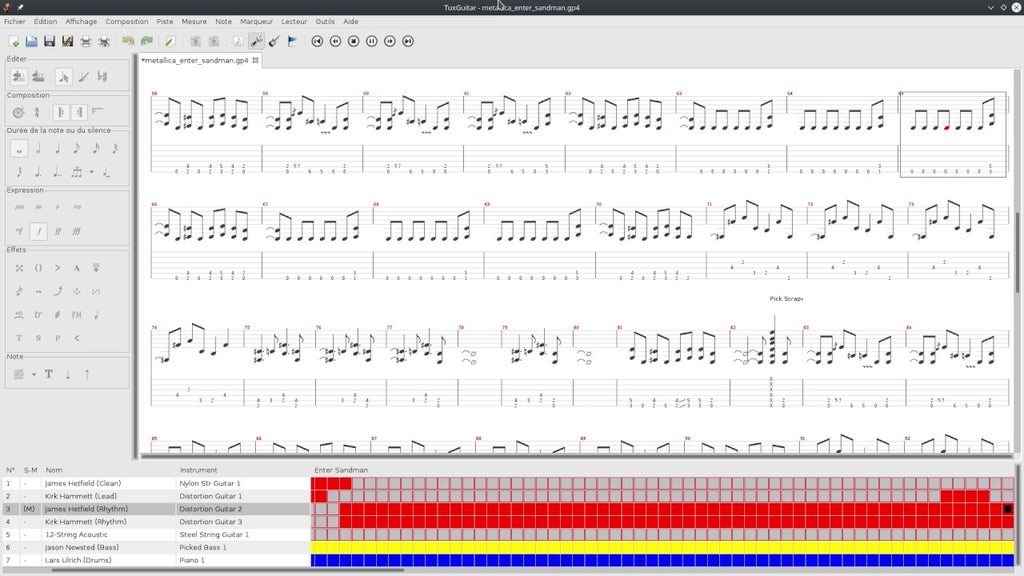
Task: Open the Outils menu
Action: (325, 22)
